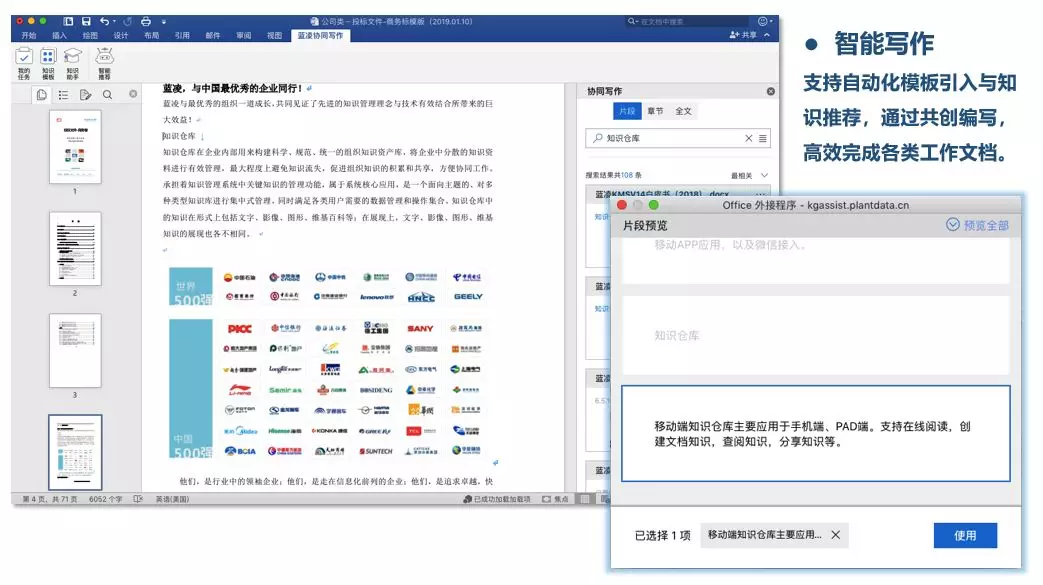Show thumbnails pane tab icon
This screenshot has height=585, width=1043.
coord(41,95)
